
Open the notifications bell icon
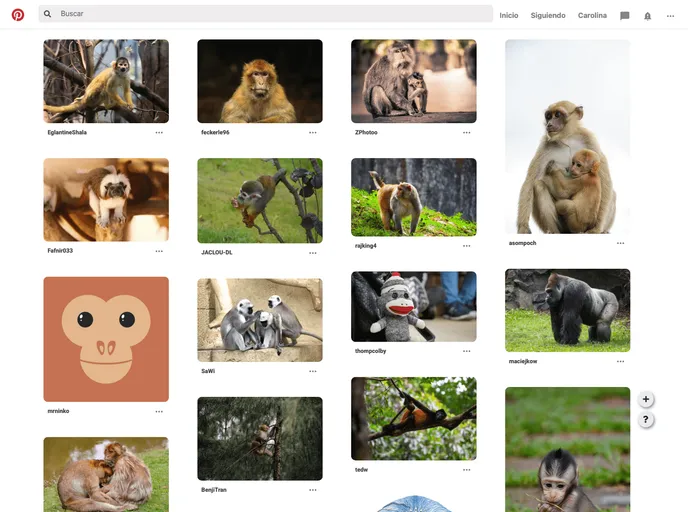[647, 16]
